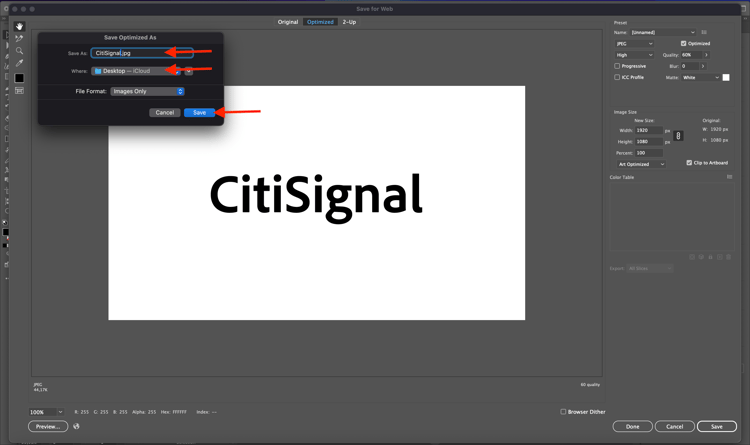The width and height of the screenshot is (750, 445).
Task: Open the Preset options menu icon
Action: click(704, 32)
